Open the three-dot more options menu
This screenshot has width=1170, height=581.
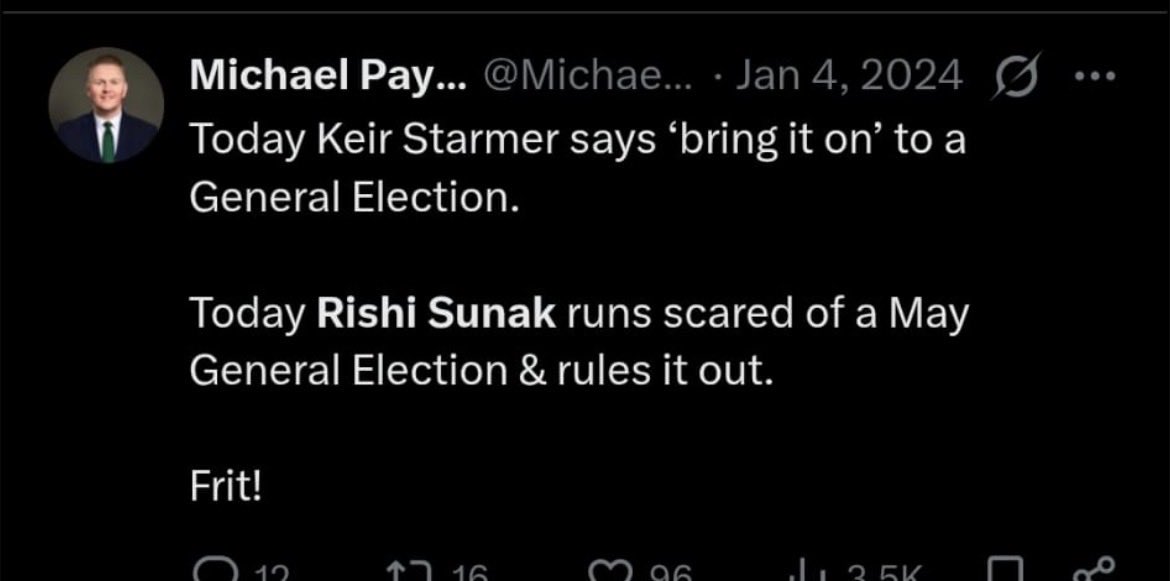[1094, 75]
